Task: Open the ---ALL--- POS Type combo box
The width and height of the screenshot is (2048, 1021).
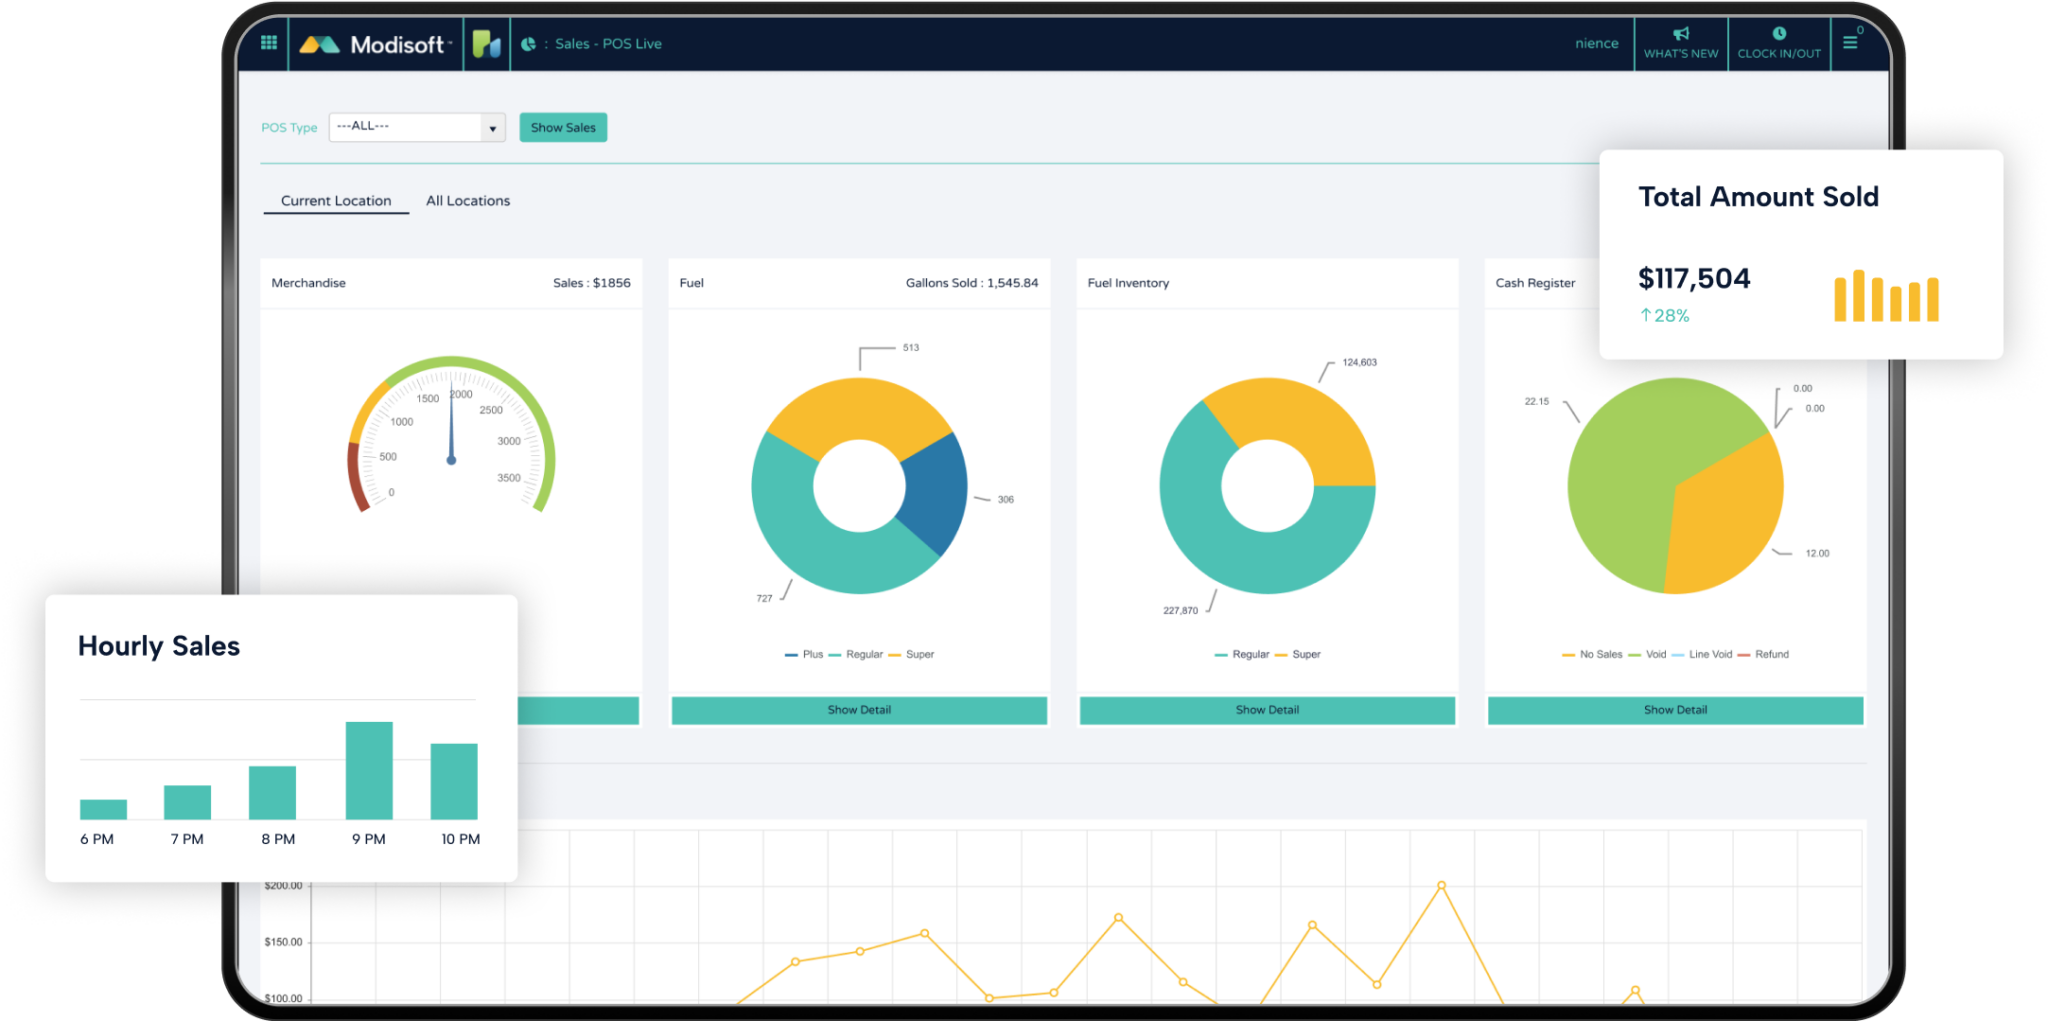Action: (x=406, y=127)
